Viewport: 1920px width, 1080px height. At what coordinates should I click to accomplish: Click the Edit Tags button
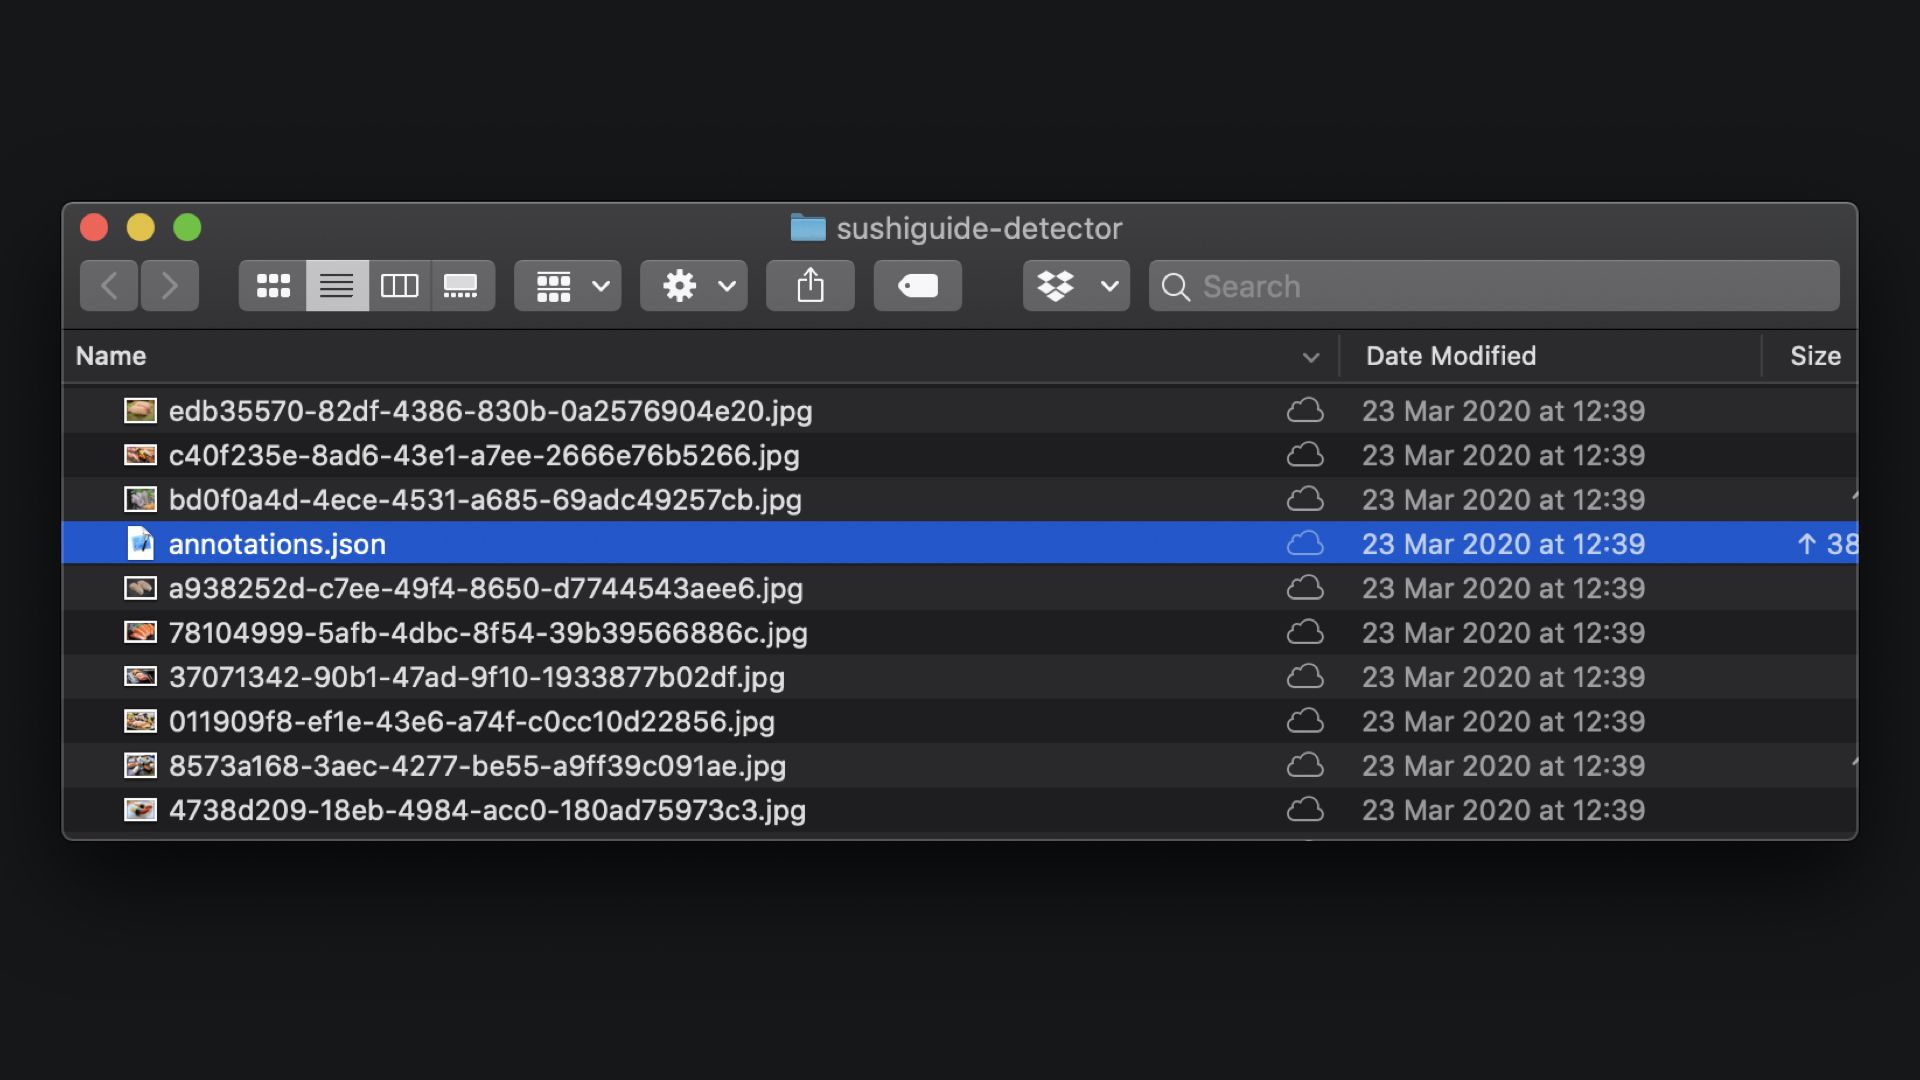pos(918,286)
